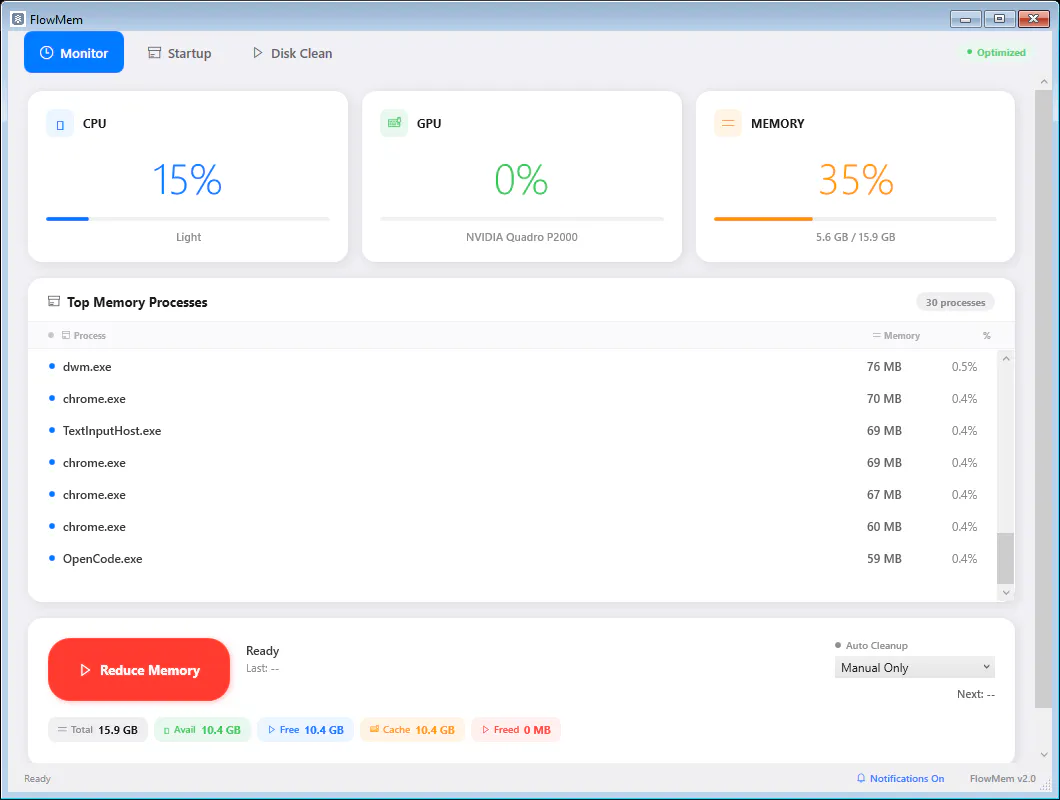Click the Top Memory Processes list icon
Image resolution: width=1060 pixels, height=800 pixels.
(54, 302)
